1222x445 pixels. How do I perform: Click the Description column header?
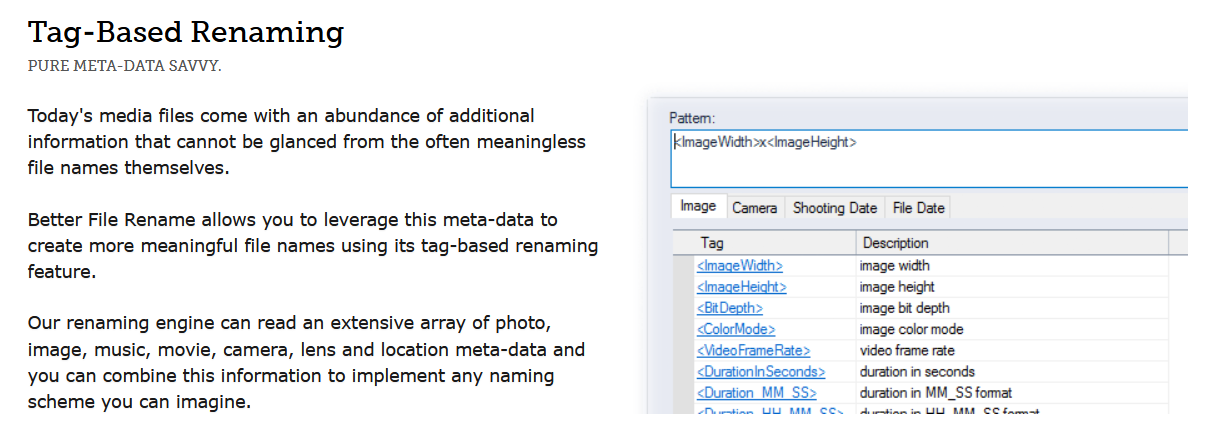[x=1012, y=243]
